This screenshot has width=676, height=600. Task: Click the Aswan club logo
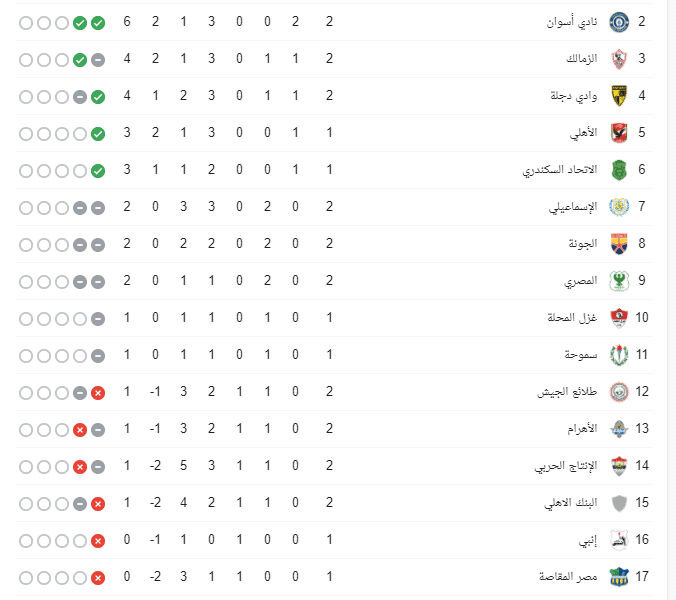click(619, 22)
